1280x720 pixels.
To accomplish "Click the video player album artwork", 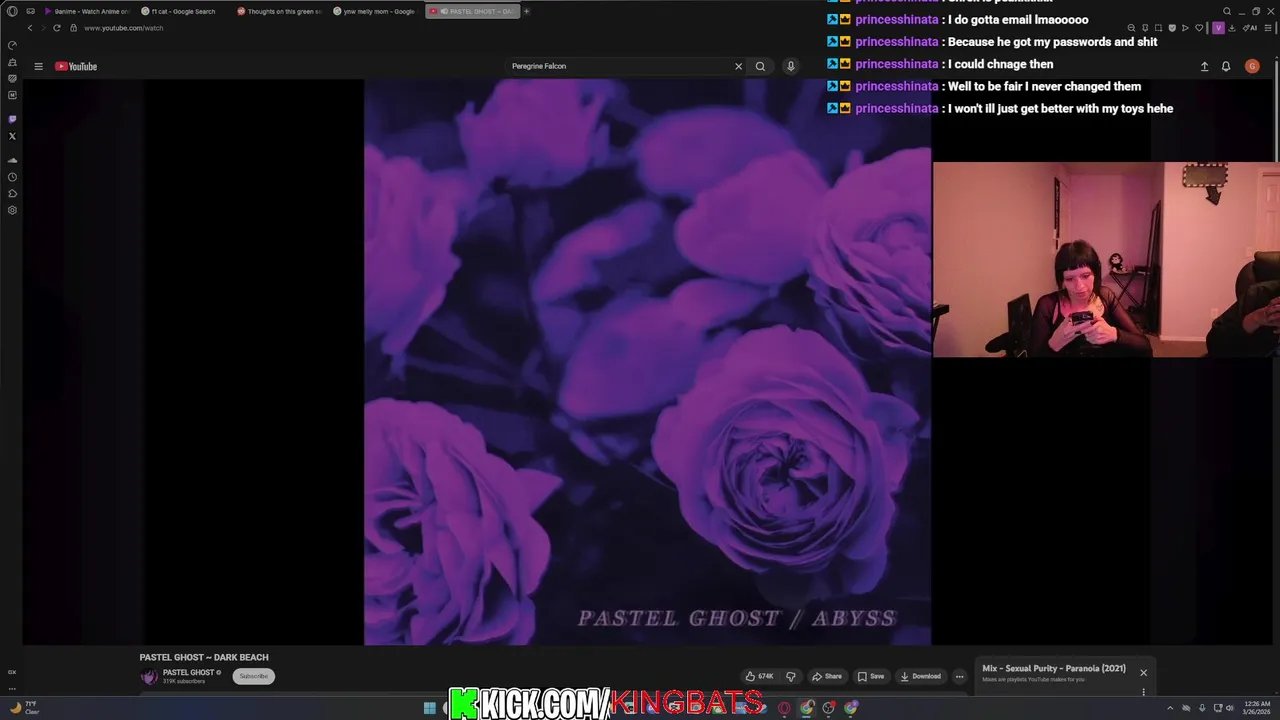I will click(x=648, y=362).
